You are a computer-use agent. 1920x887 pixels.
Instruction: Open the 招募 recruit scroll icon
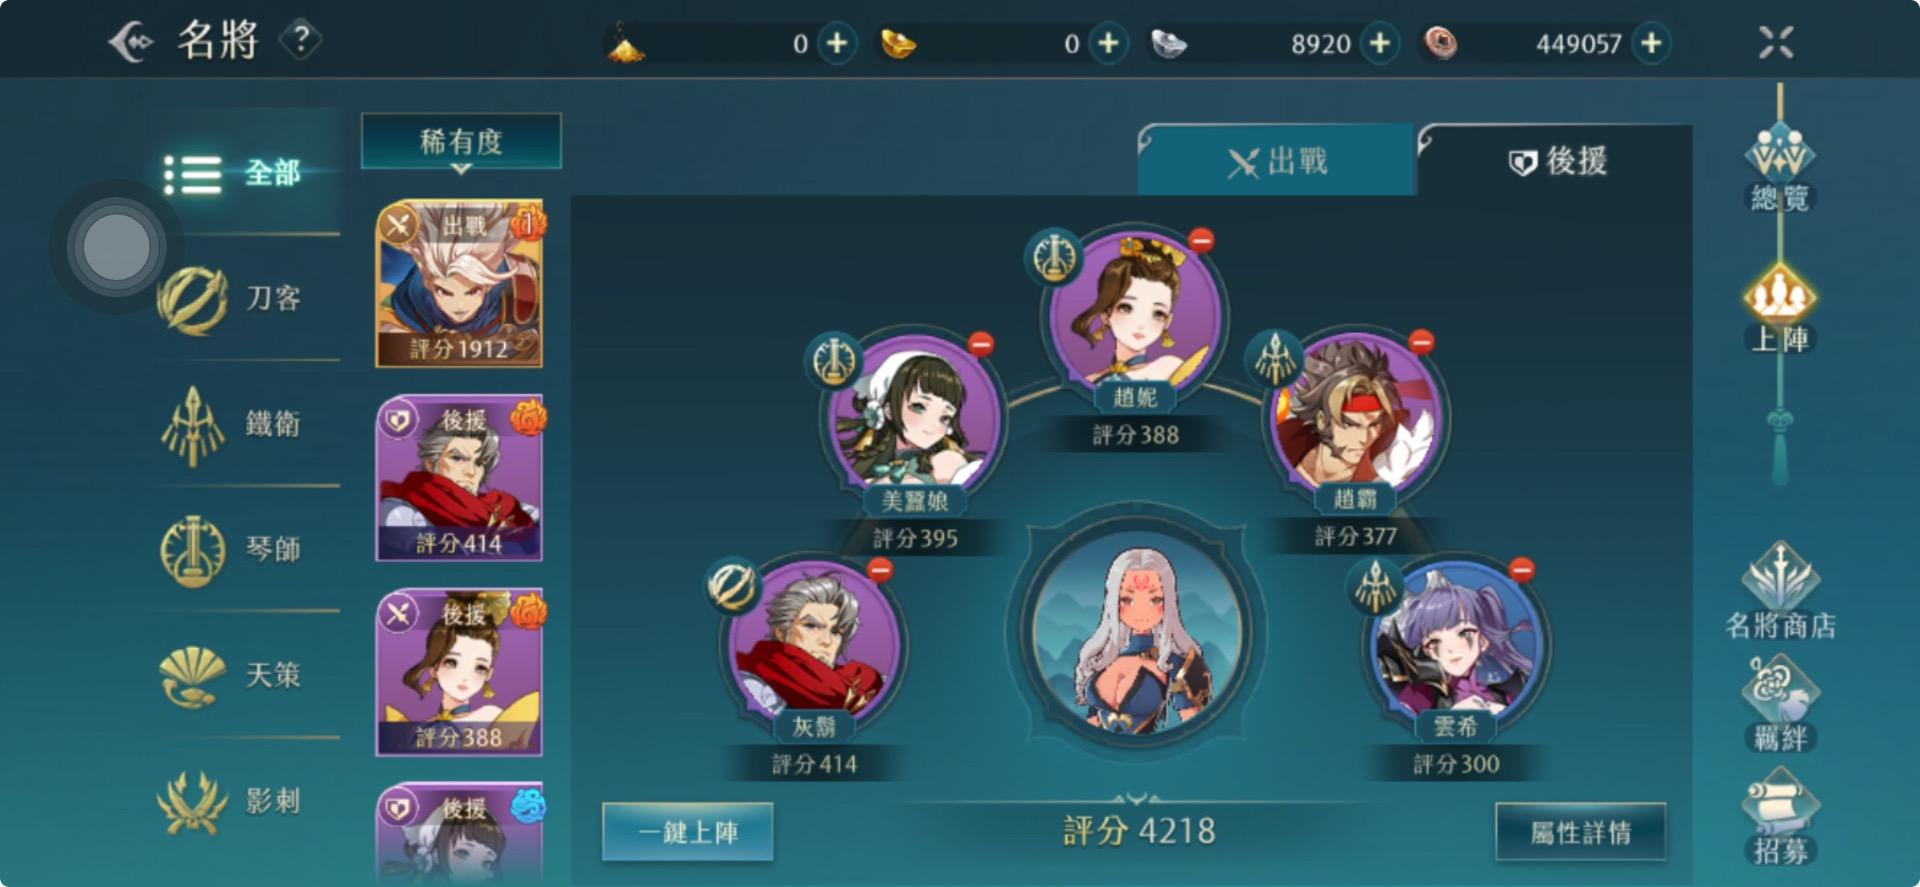(x=1780, y=817)
